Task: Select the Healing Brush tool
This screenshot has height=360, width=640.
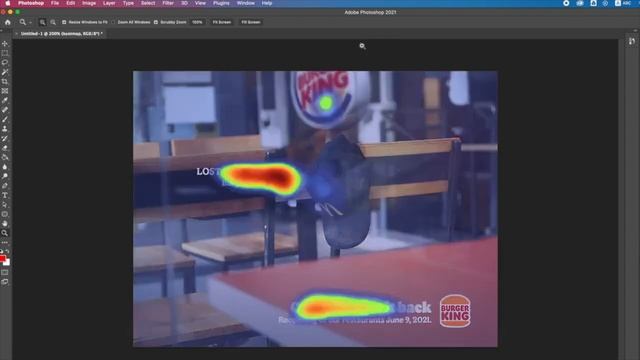Action: pos(5,110)
